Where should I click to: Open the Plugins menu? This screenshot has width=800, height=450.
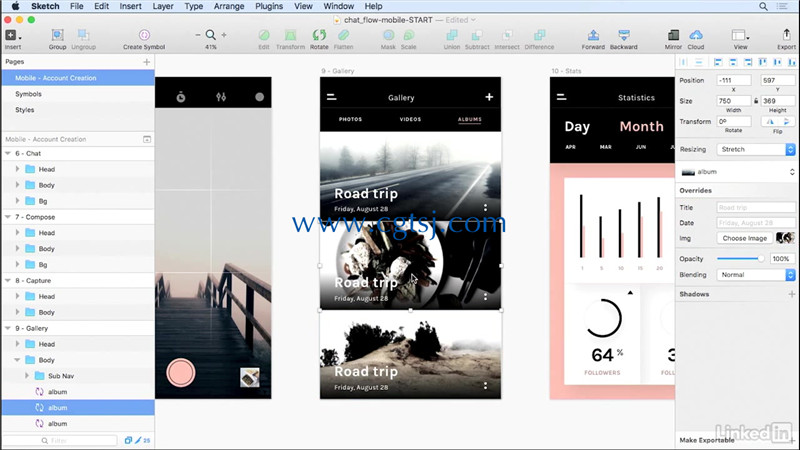269,6
